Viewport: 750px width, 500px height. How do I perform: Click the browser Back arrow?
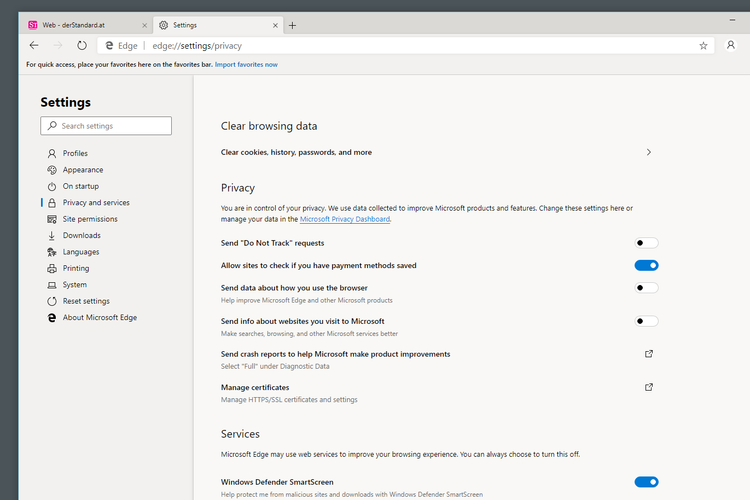33,45
